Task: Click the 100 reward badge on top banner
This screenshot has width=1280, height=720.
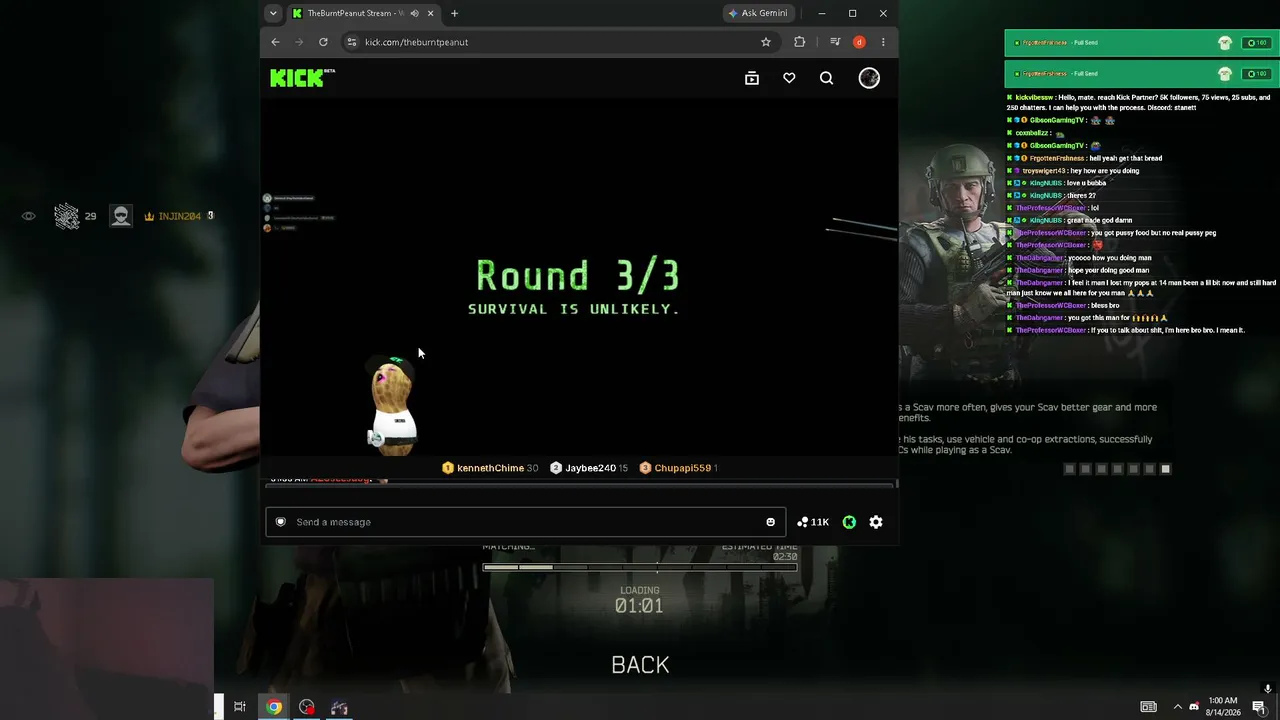Action: [1255, 43]
